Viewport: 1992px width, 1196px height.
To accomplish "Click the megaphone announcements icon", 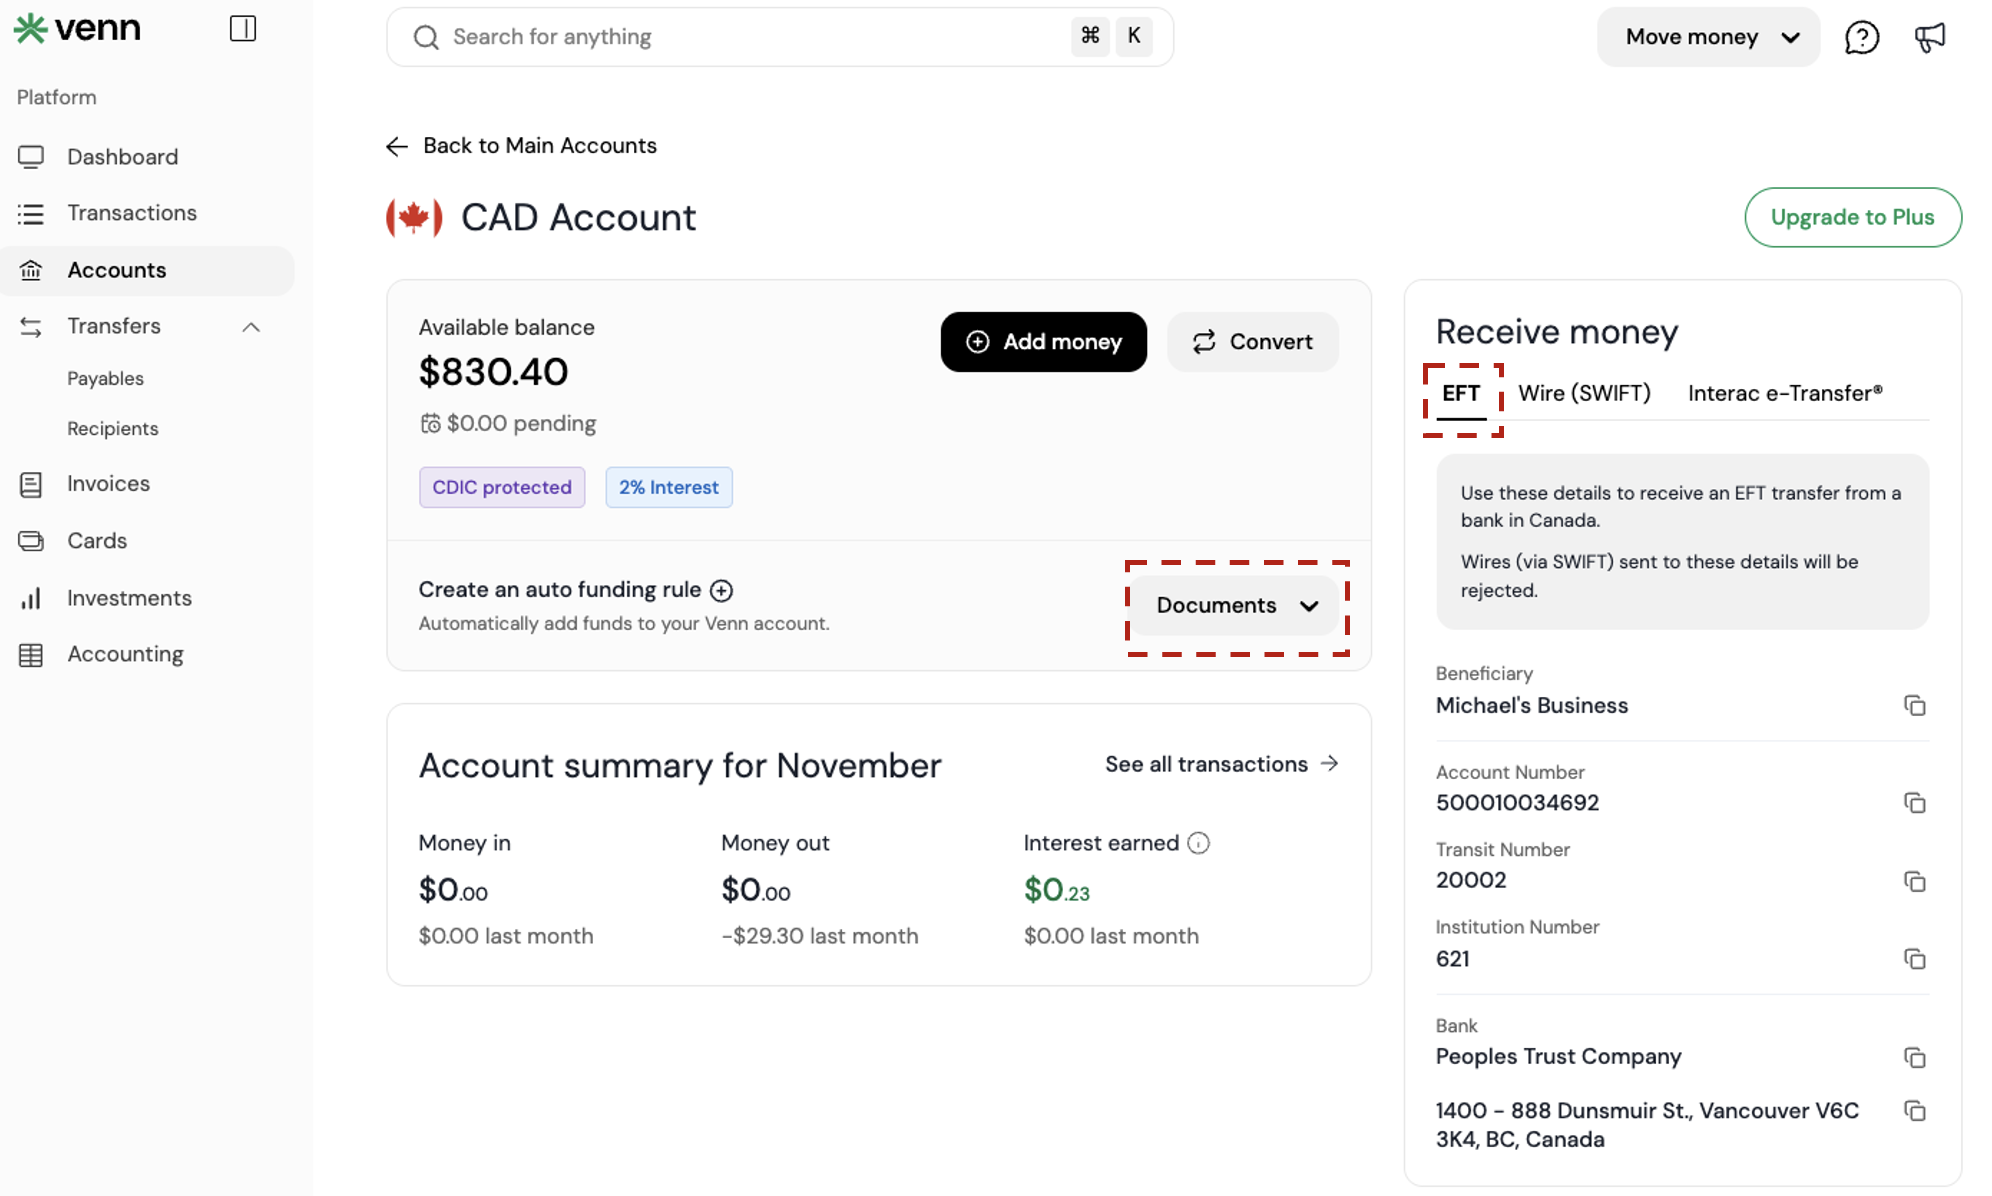I will tap(1929, 38).
